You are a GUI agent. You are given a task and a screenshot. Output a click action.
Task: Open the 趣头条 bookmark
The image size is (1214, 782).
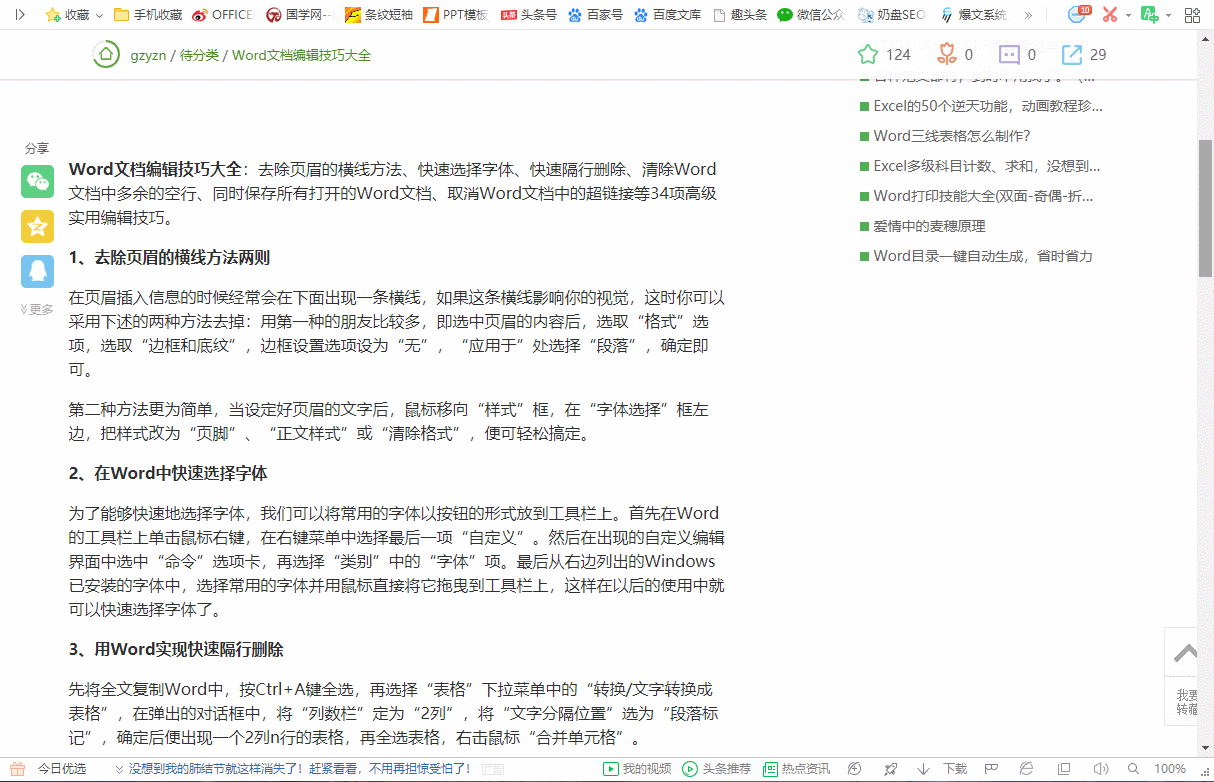coord(740,15)
